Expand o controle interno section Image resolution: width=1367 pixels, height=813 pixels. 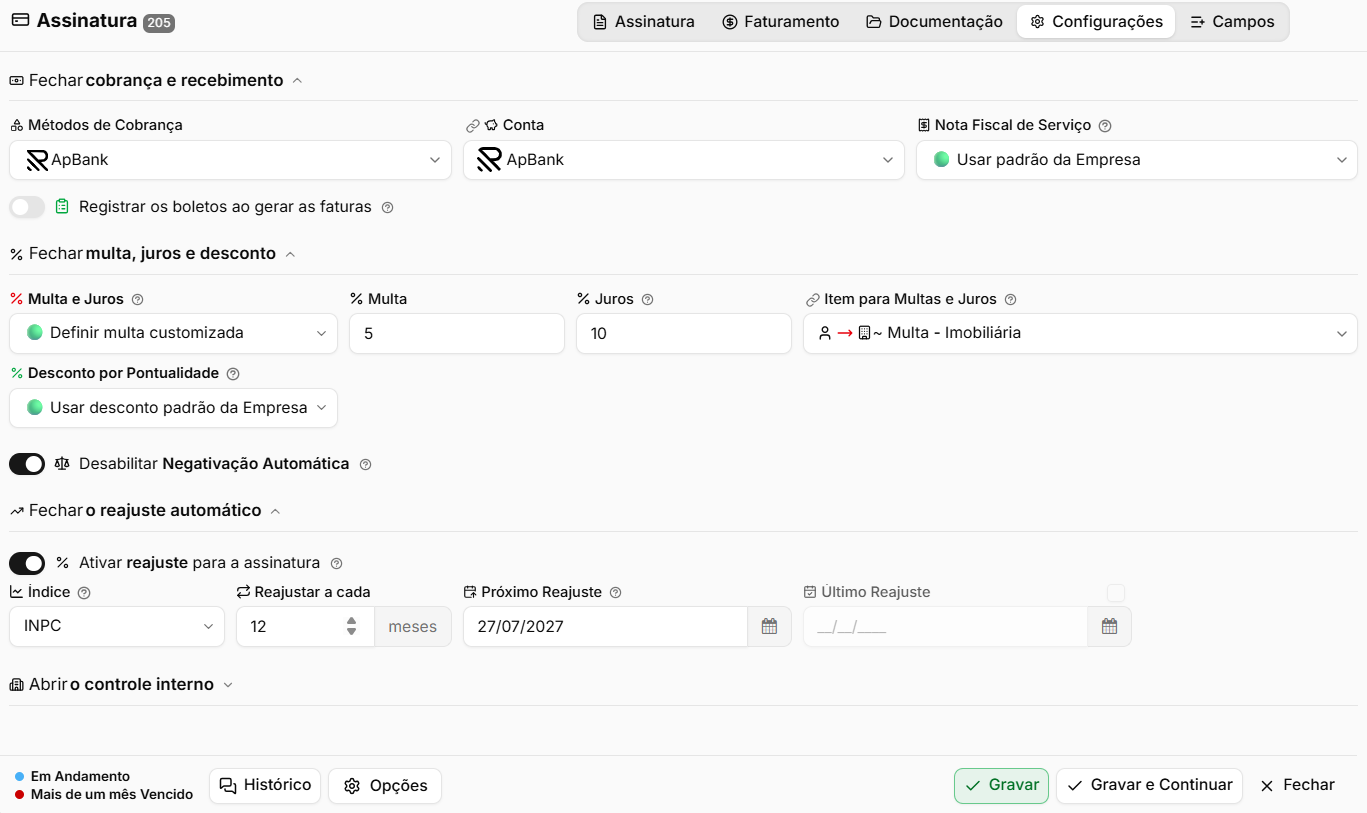[x=121, y=685]
